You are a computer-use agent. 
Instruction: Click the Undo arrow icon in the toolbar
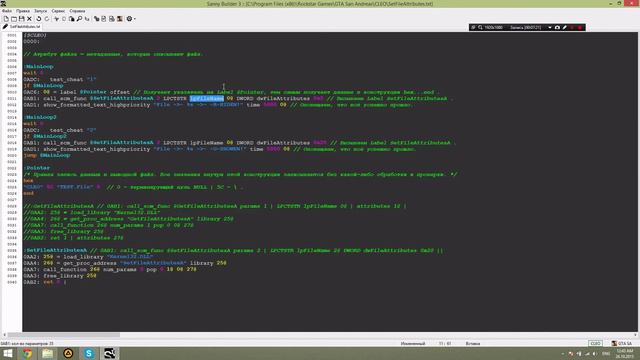pyautogui.click(x=39, y=19)
